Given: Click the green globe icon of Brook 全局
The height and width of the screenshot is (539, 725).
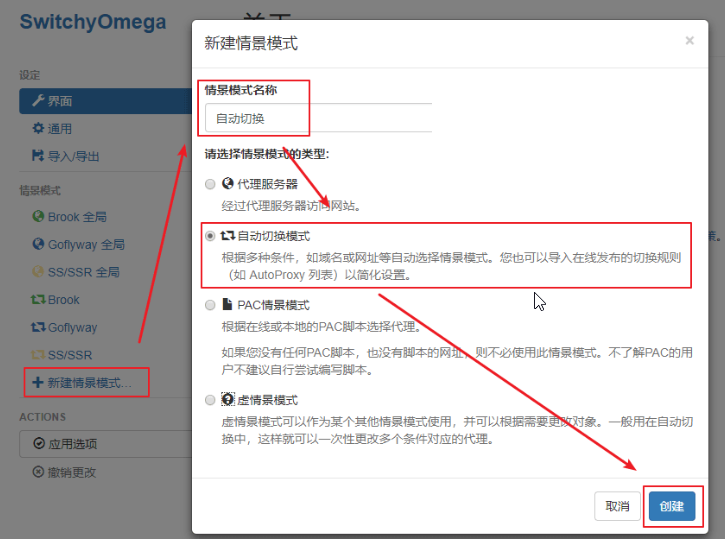Looking at the screenshot, I should [38, 216].
